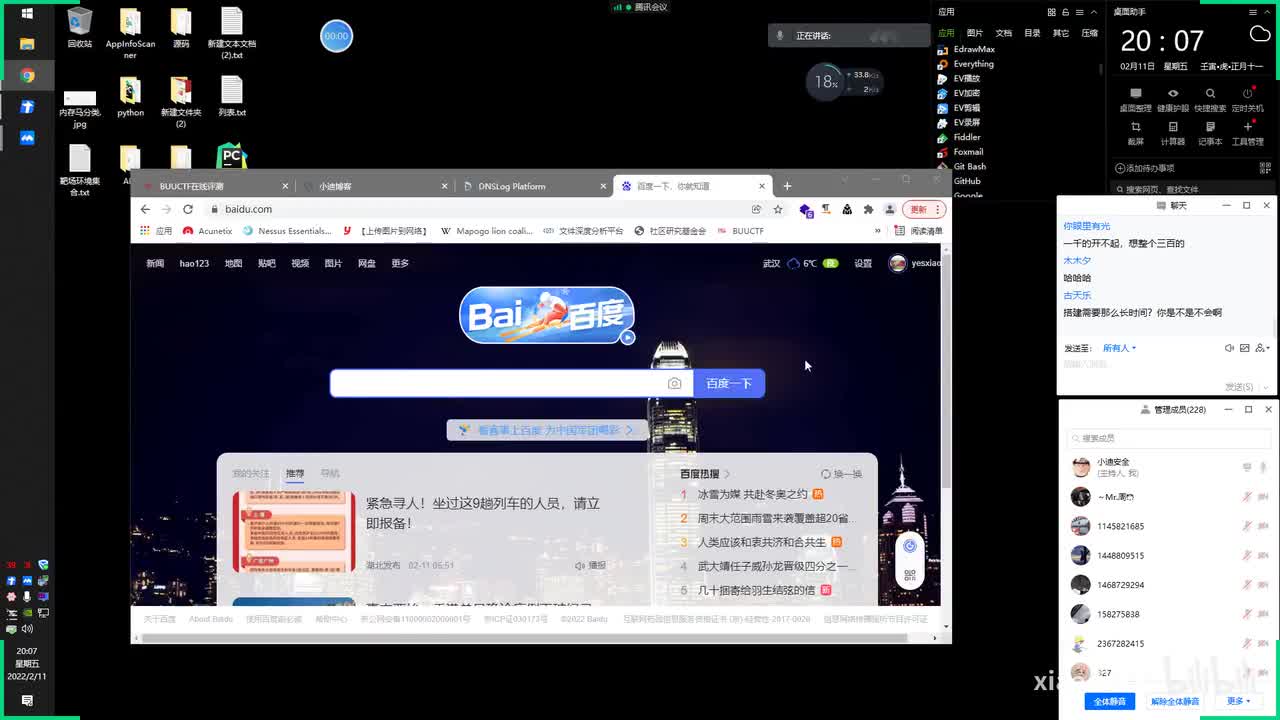
Task: Click the 发送(S) send button
Action: coord(1239,387)
